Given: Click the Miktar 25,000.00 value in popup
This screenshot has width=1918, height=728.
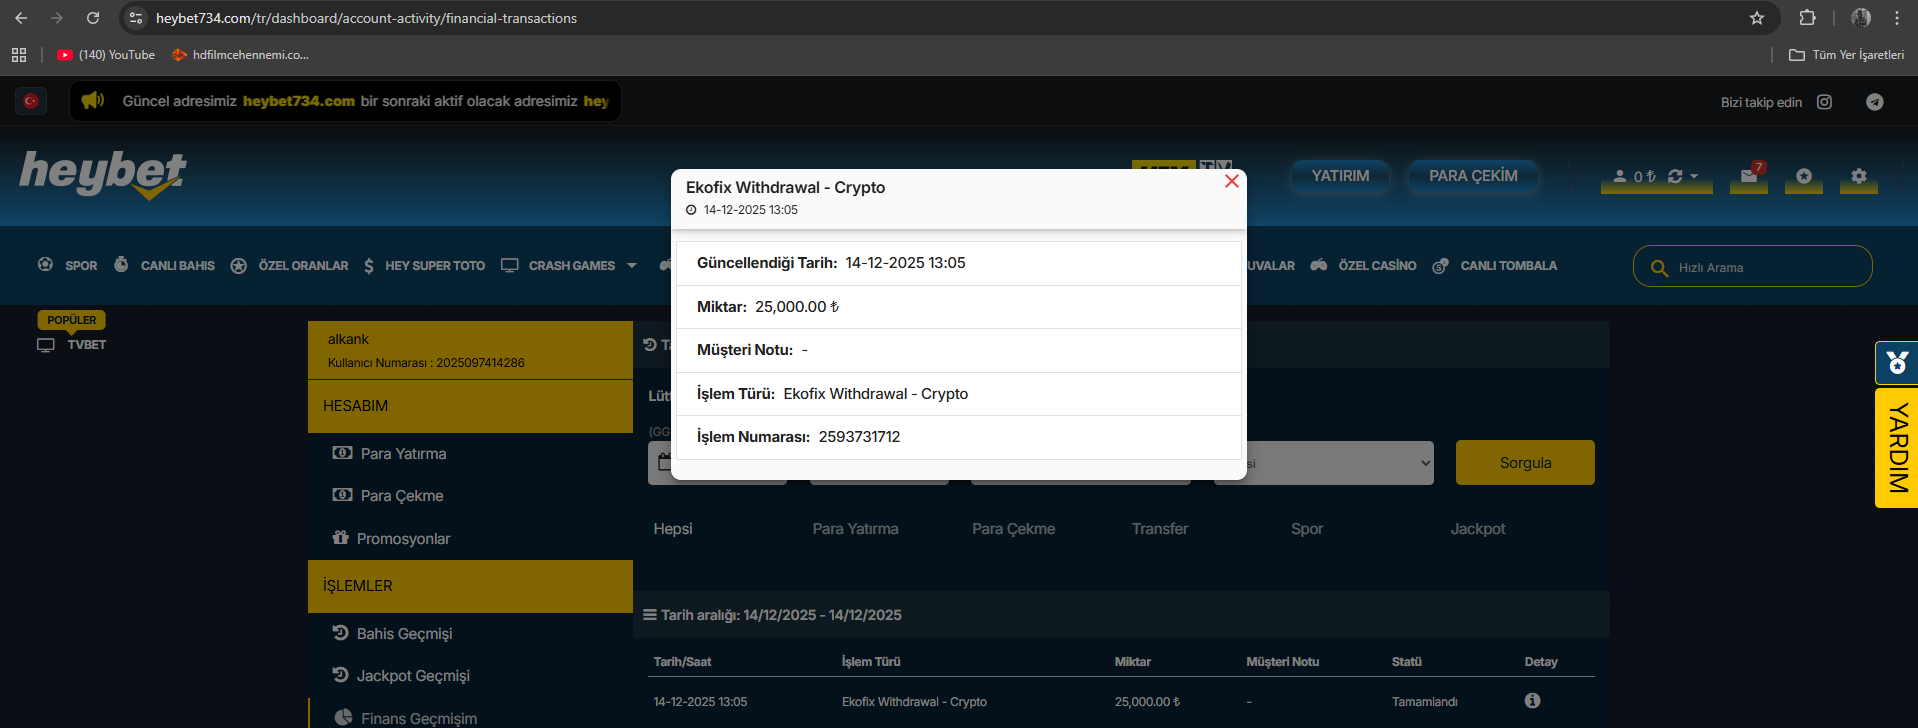Looking at the screenshot, I should click(797, 307).
